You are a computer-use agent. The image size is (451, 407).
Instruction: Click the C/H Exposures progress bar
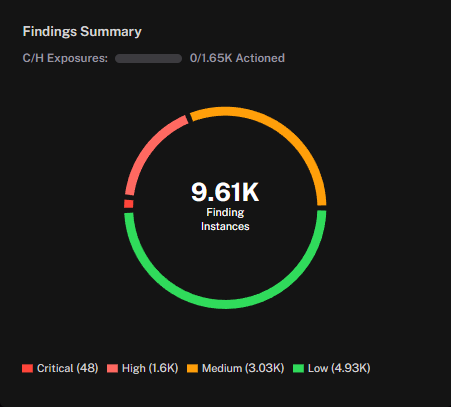(148, 59)
